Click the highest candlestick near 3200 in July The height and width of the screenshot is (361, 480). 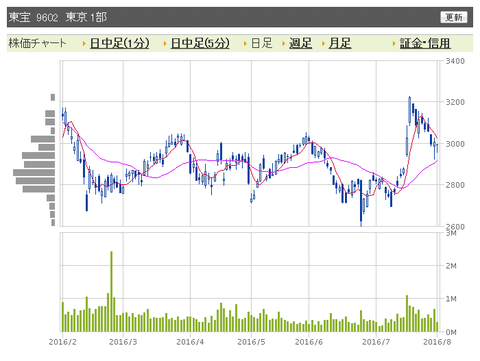pyautogui.click(x=410, y=111)
